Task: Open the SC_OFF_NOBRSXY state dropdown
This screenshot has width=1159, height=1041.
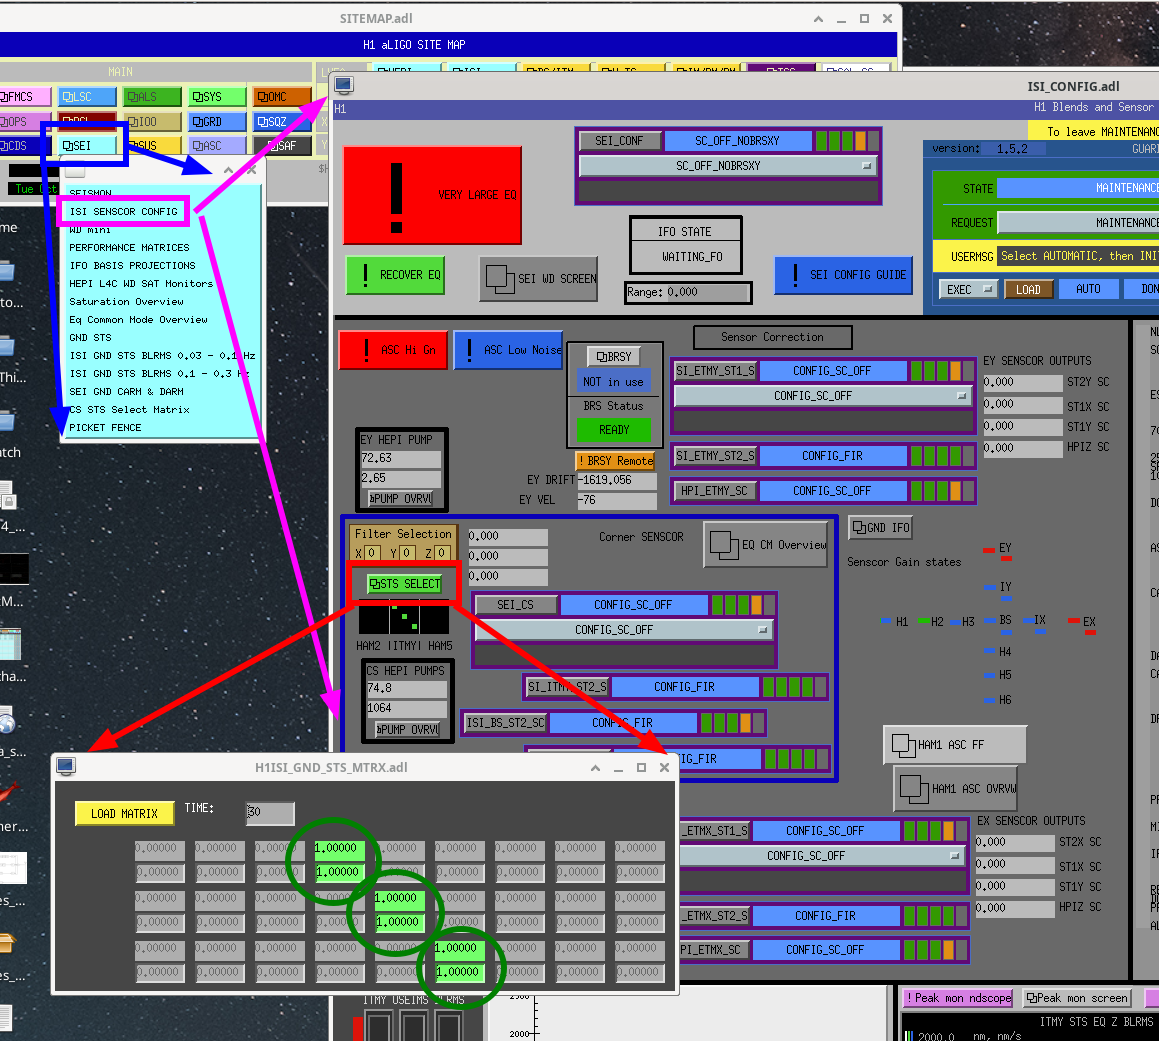Action: [x=728, y=166]
